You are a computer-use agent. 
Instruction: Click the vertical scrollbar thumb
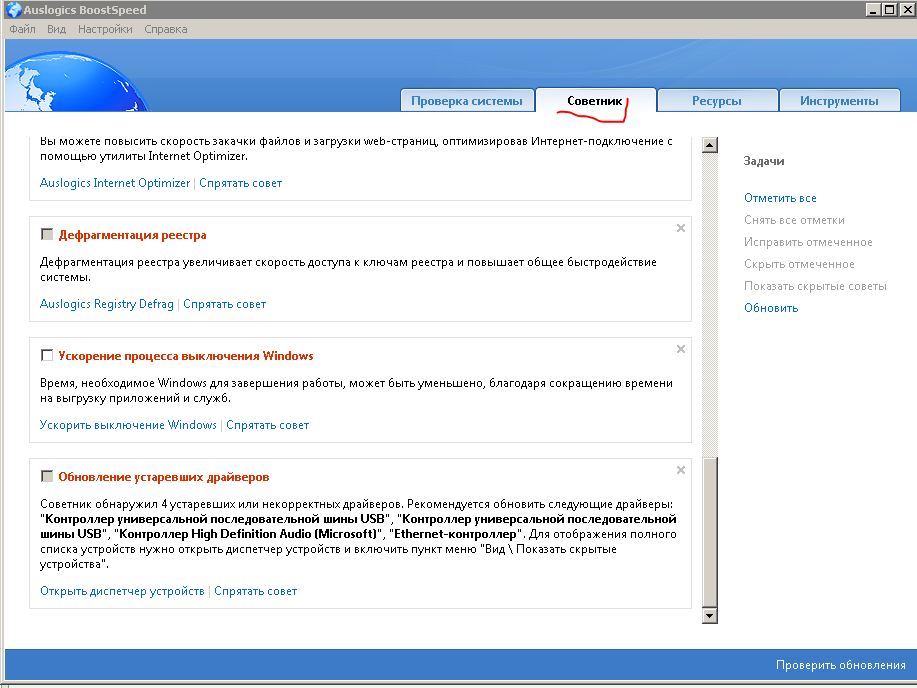(x=709, y=533)
